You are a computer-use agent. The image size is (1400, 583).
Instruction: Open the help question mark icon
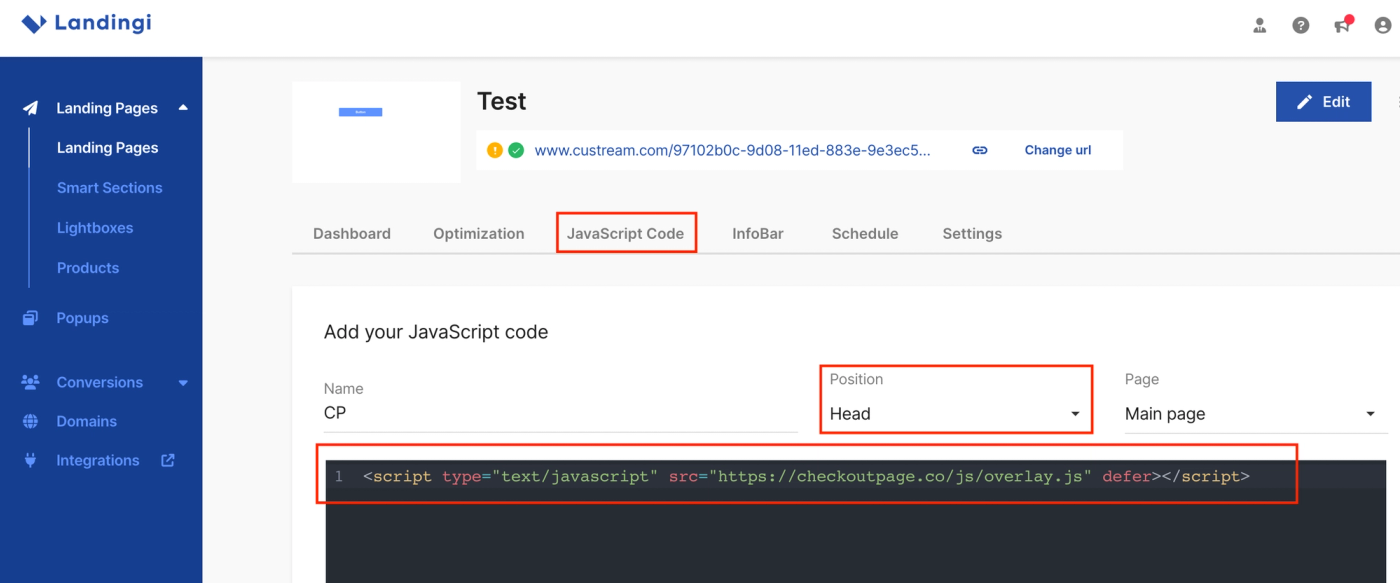[x=1301, y=26]
